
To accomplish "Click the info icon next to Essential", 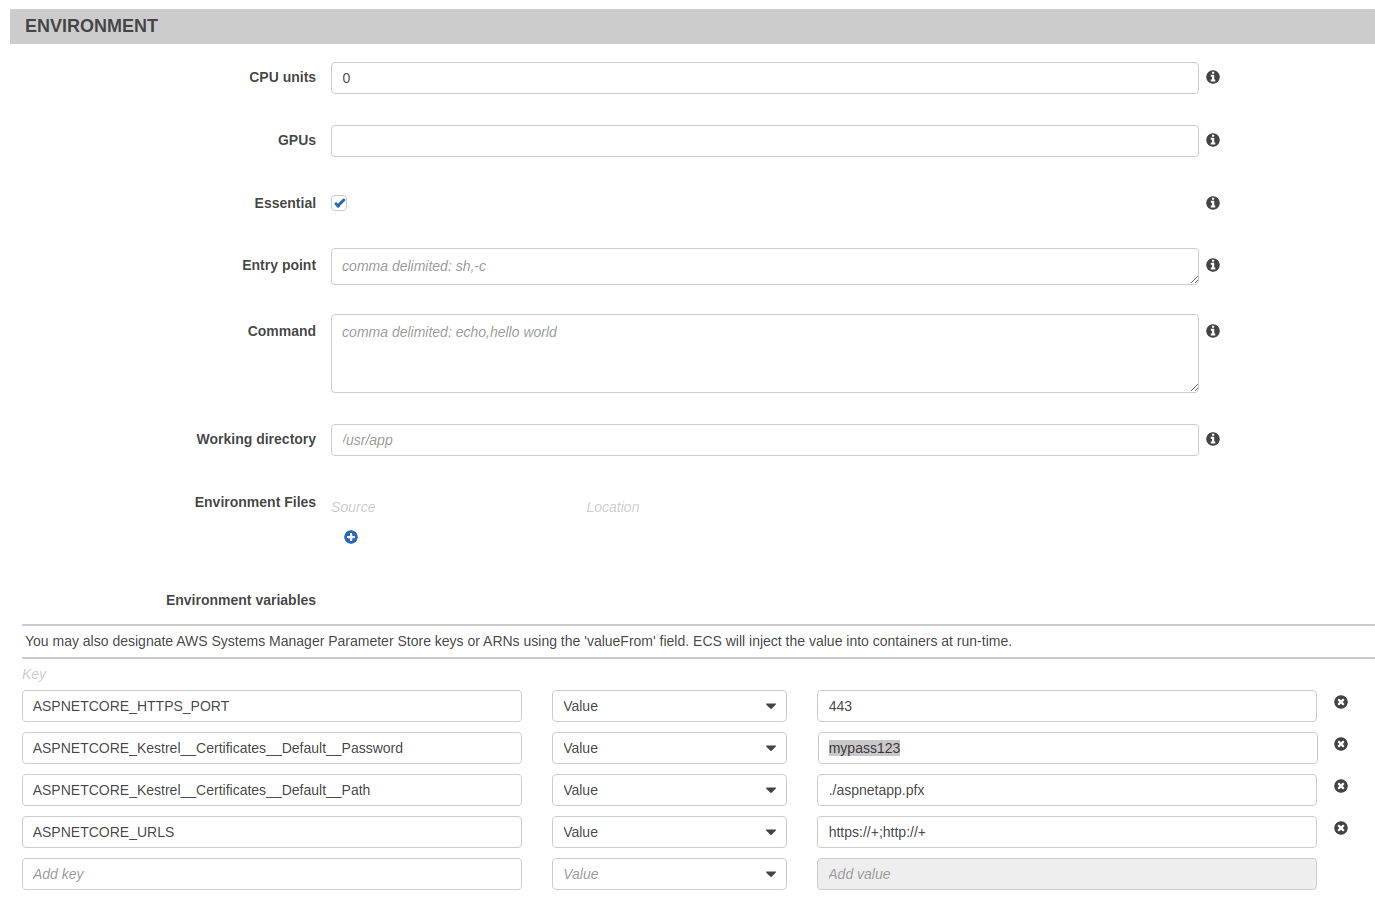I will tap(1212, 202).
